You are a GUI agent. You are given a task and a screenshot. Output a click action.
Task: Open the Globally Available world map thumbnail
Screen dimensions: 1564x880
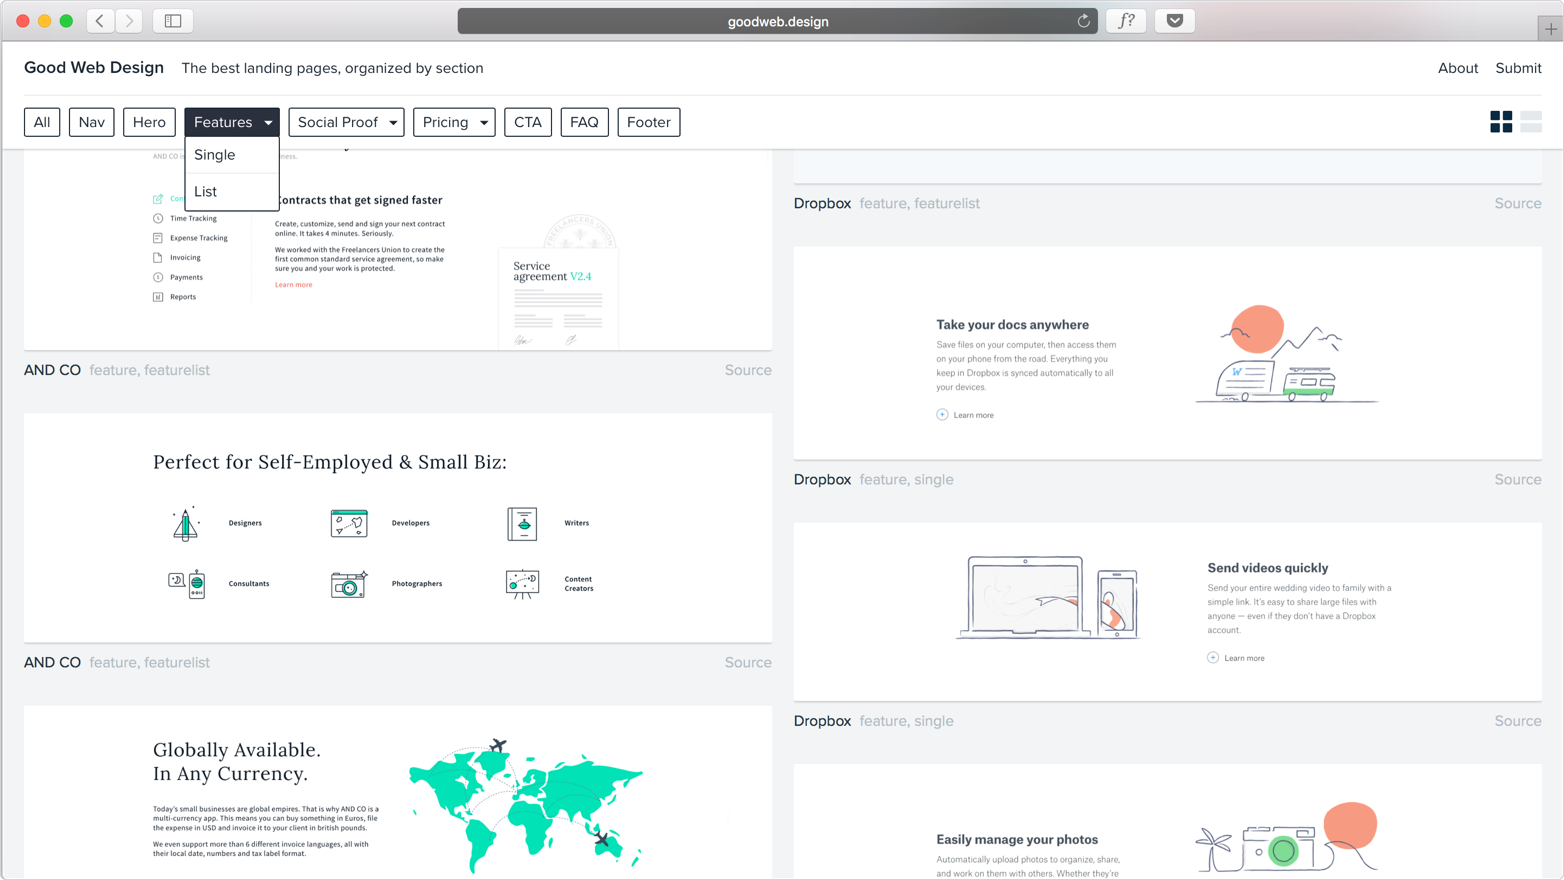tap(398, 793)
